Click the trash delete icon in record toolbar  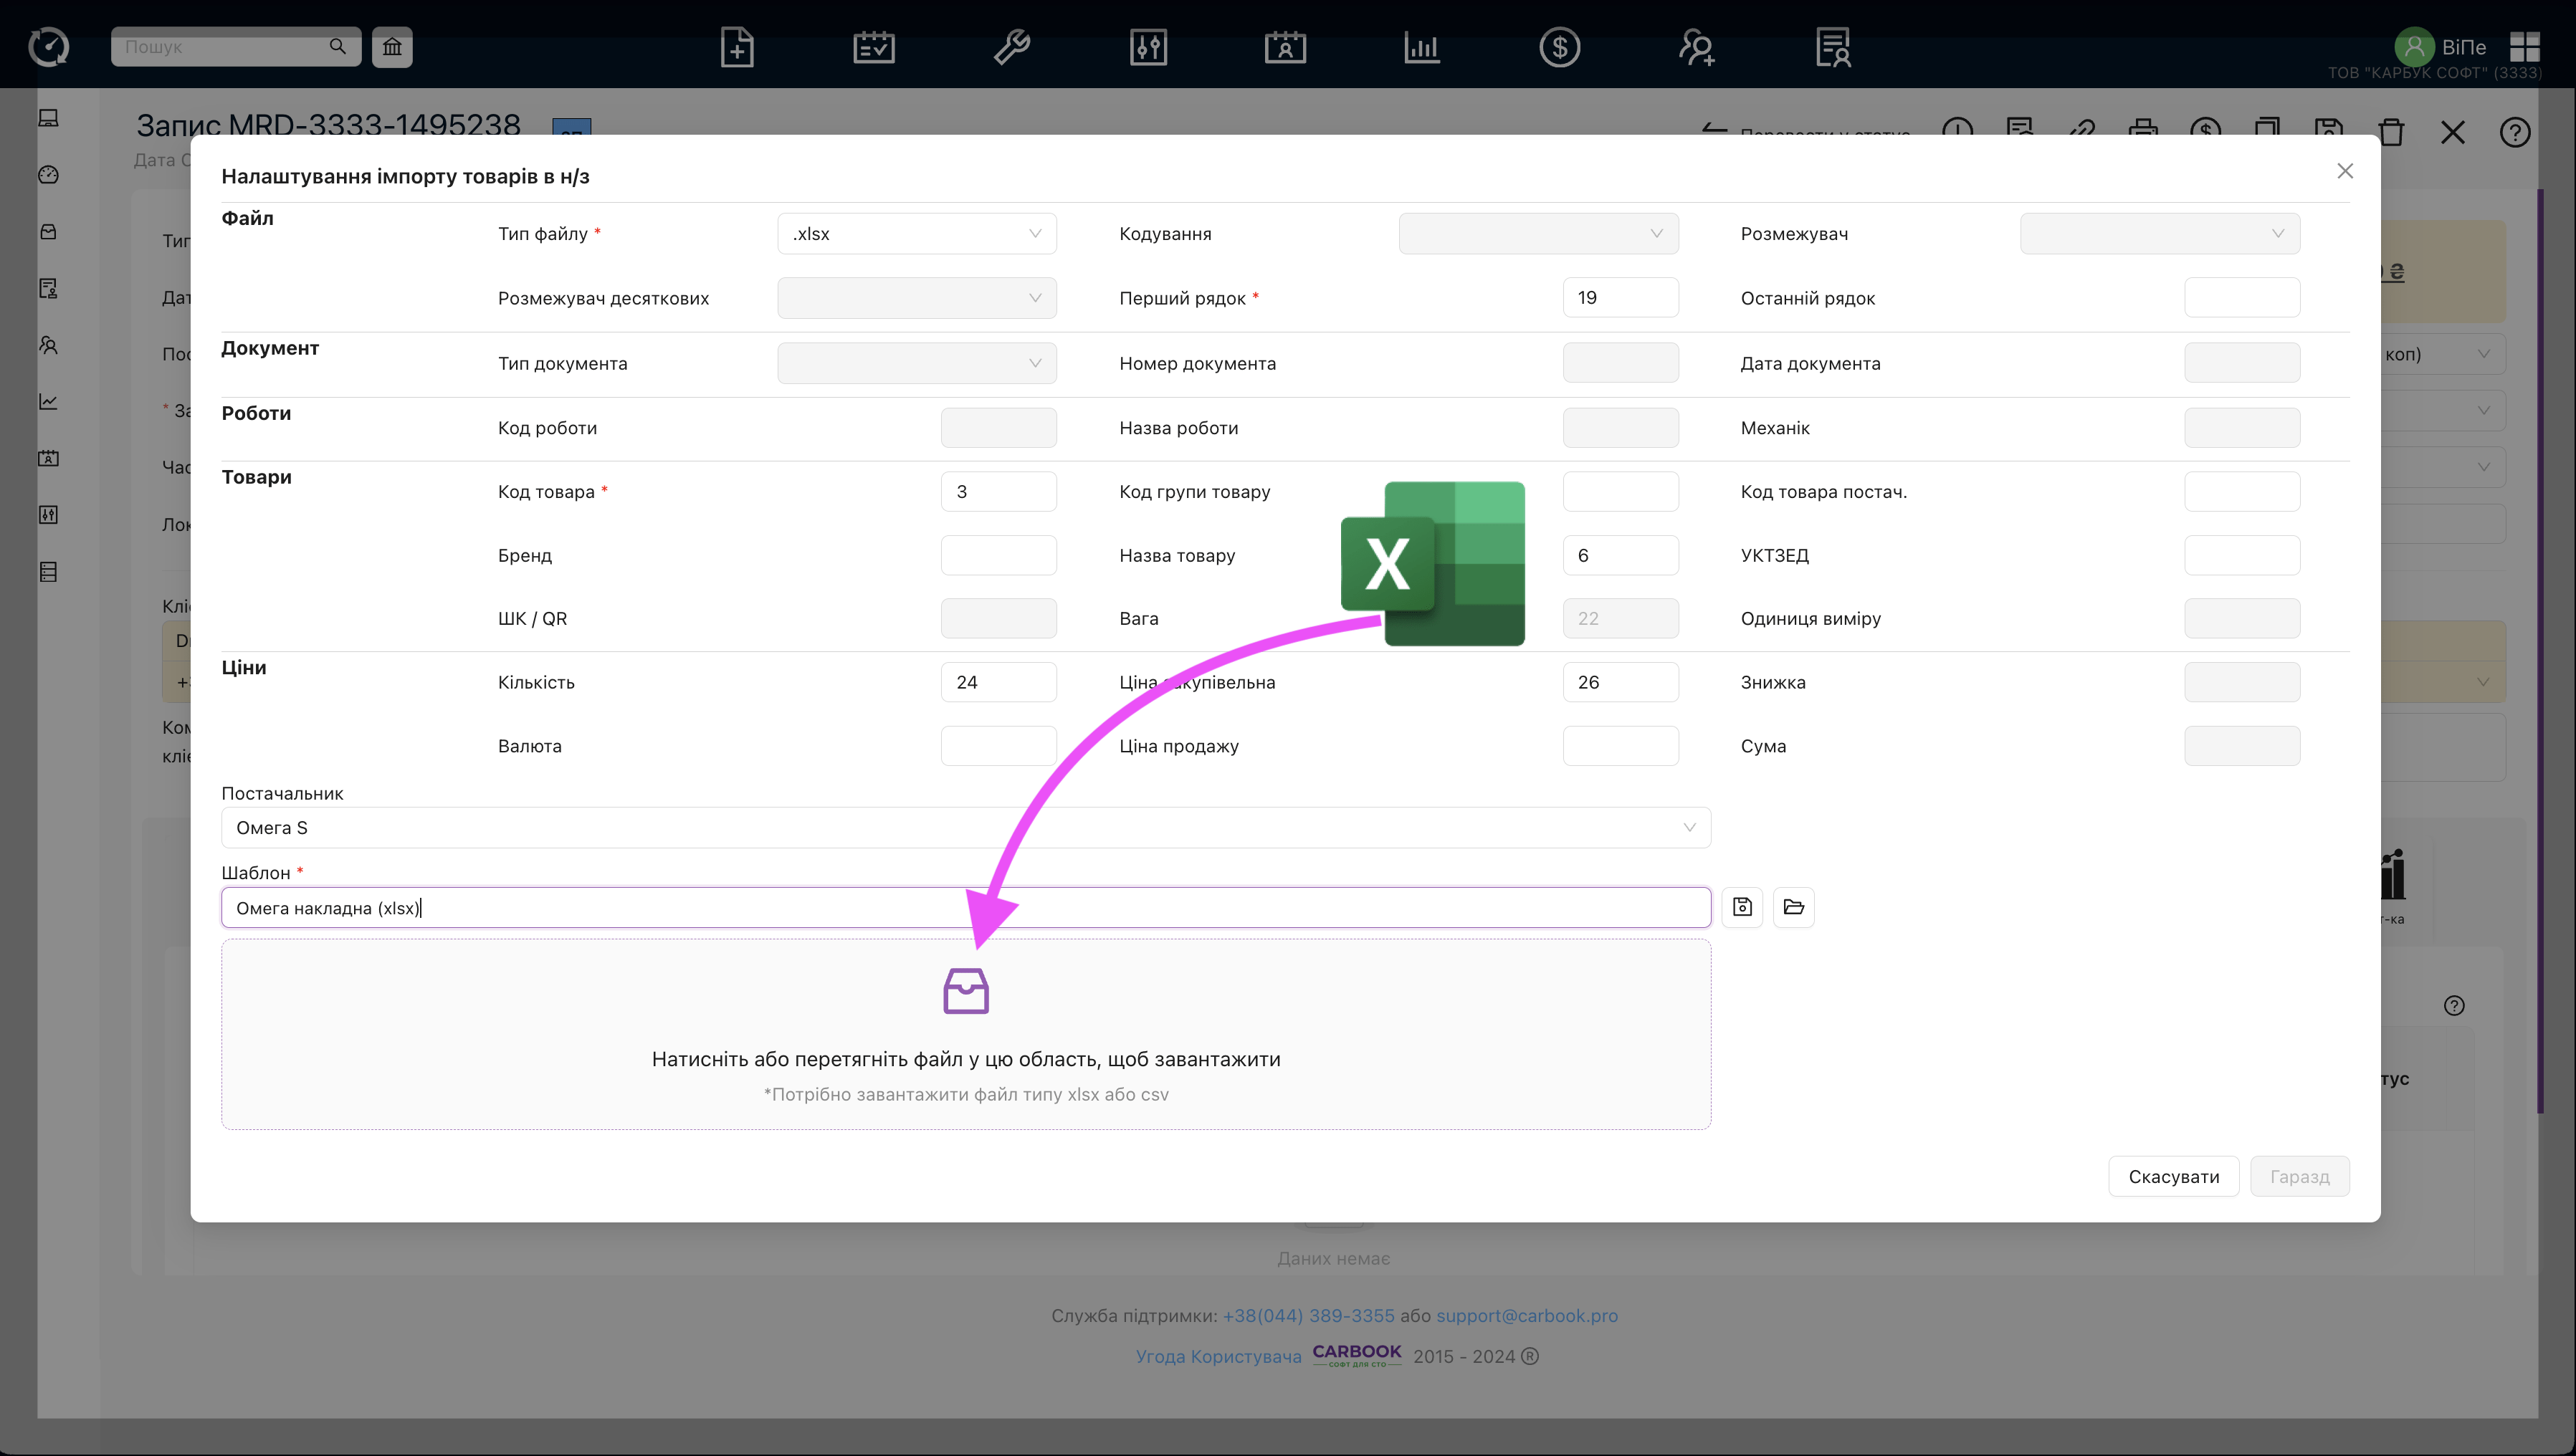2391,132
